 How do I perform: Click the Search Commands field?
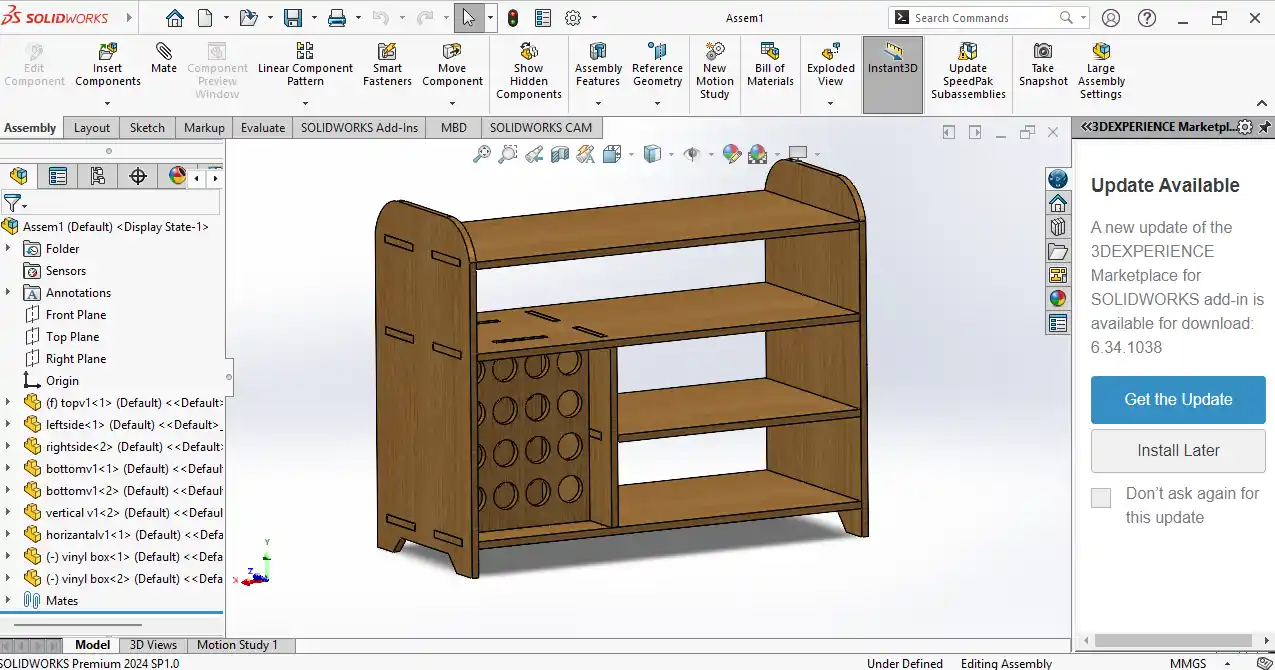click(983, 18)
